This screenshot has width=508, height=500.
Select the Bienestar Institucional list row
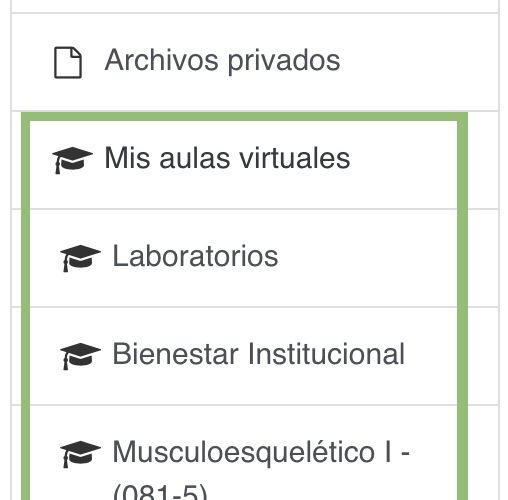tap(244, 356)
